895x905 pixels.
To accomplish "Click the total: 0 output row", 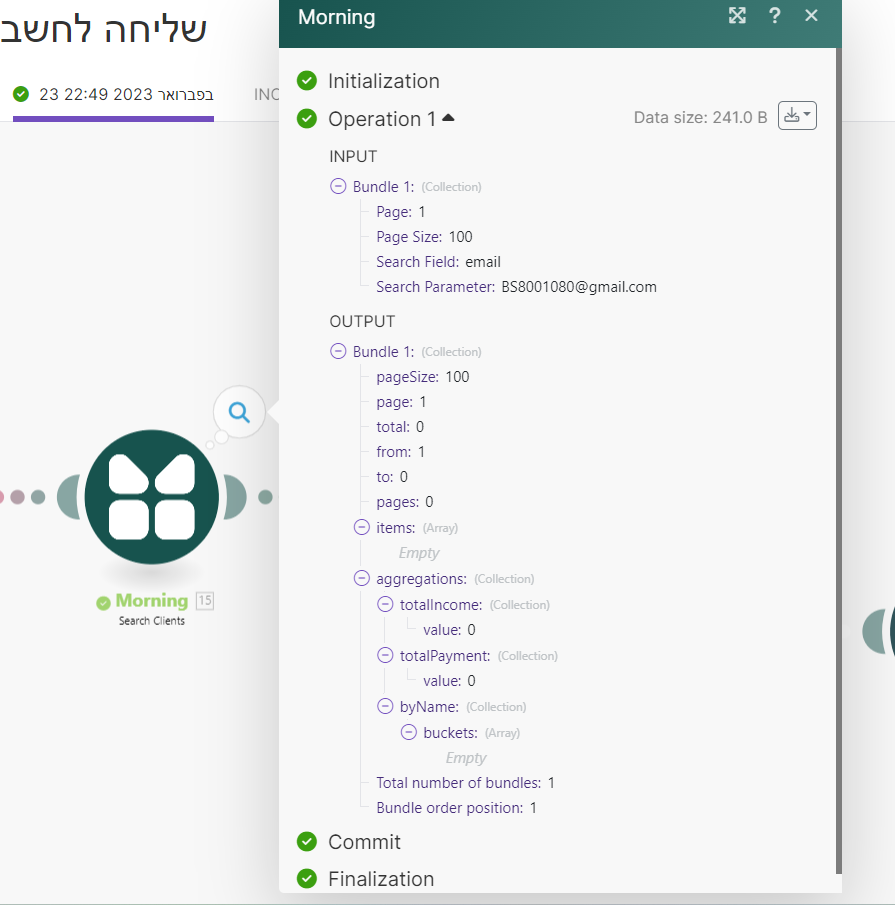I will pyautogui.click(x=400, y=427).
